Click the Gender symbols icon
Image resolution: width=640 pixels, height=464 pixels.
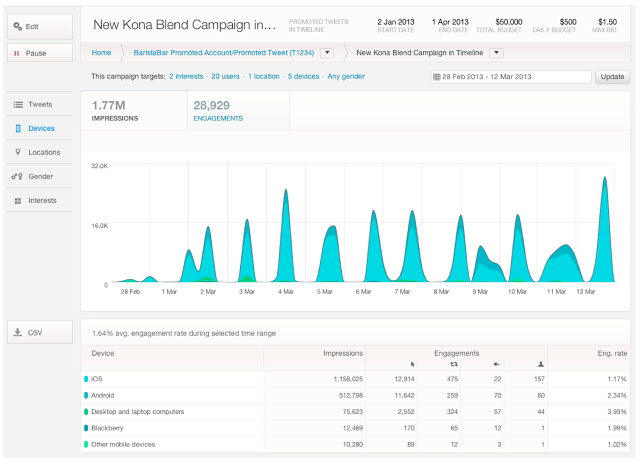18,177
